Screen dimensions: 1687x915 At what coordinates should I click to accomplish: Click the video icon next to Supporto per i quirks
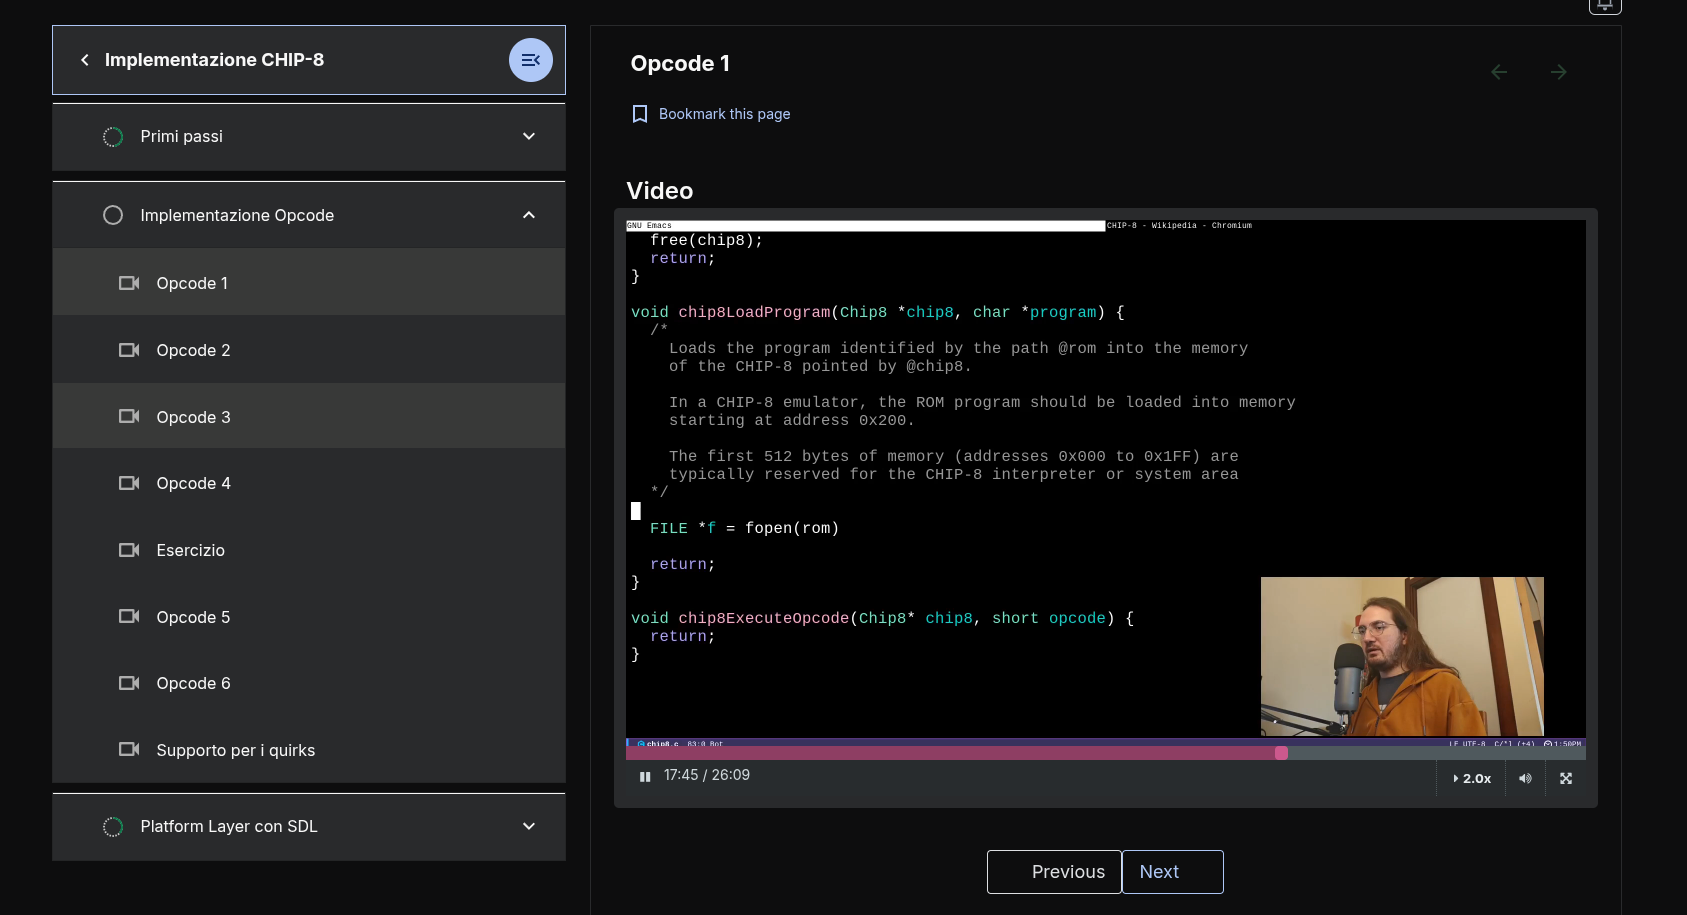coord(129,749)
